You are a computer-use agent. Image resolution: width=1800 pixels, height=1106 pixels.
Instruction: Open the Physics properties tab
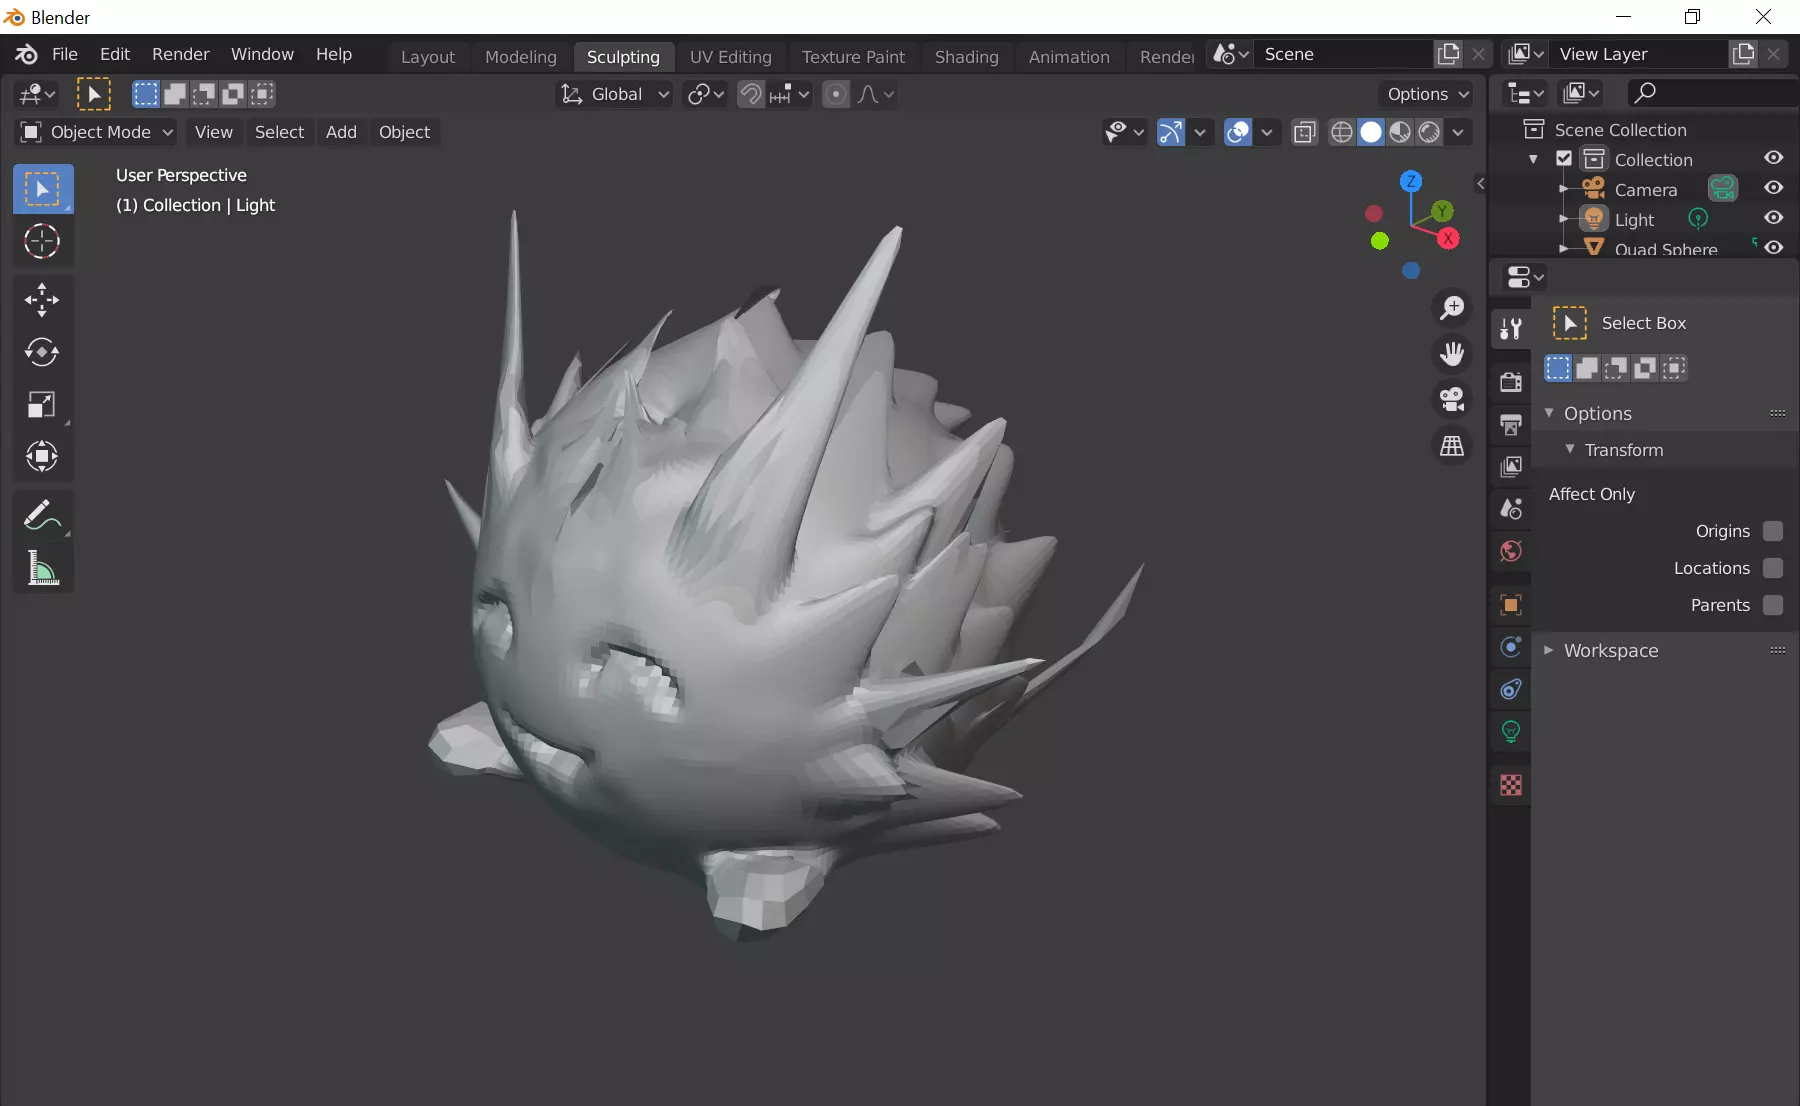(x=1511, y=647)
